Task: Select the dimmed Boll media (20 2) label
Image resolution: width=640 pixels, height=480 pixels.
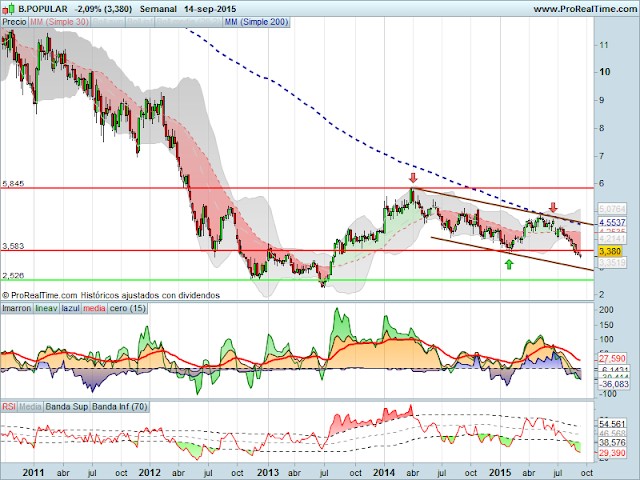Action: (189, 22)
